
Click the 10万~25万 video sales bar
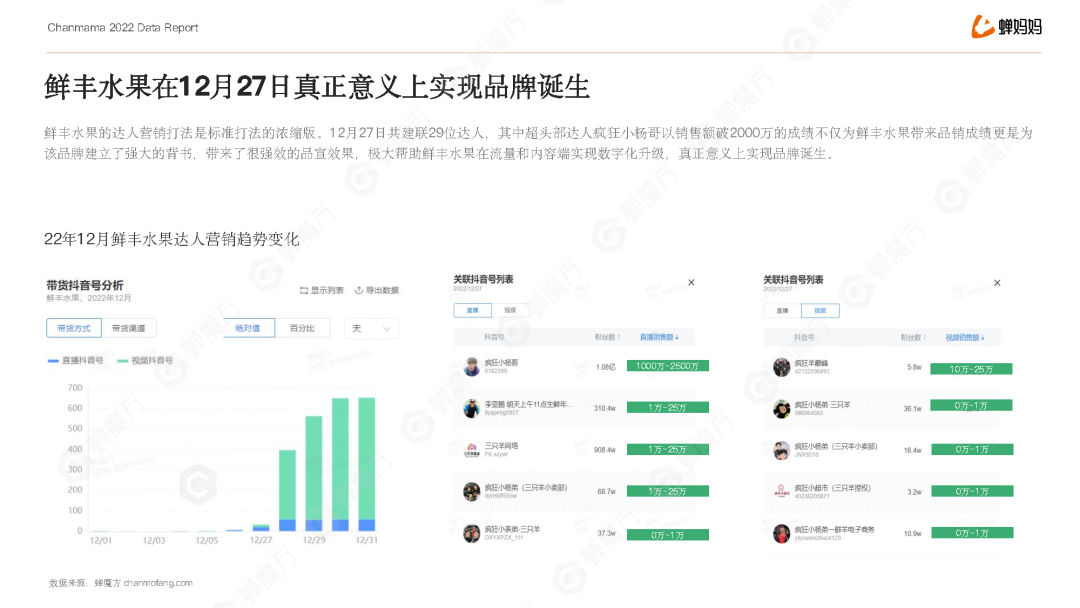[x=971, y=369]
